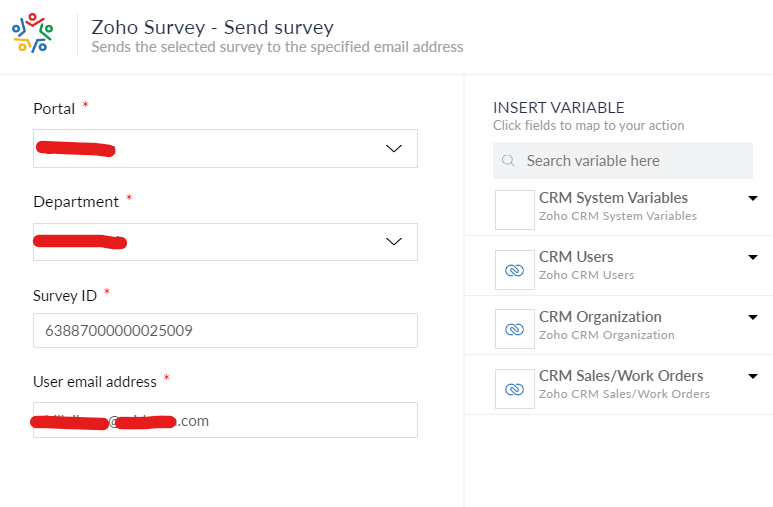773x507 pixels.
Task: Expand the CRM Organization arrow
Action: (x=753, y=317)
